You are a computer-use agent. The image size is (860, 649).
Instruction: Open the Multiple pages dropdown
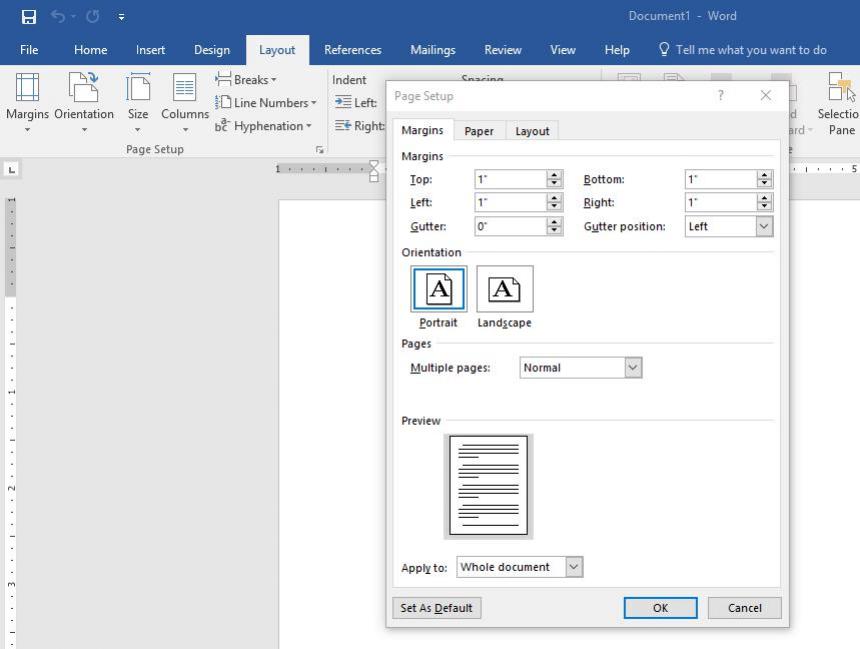tap(580, 368)
